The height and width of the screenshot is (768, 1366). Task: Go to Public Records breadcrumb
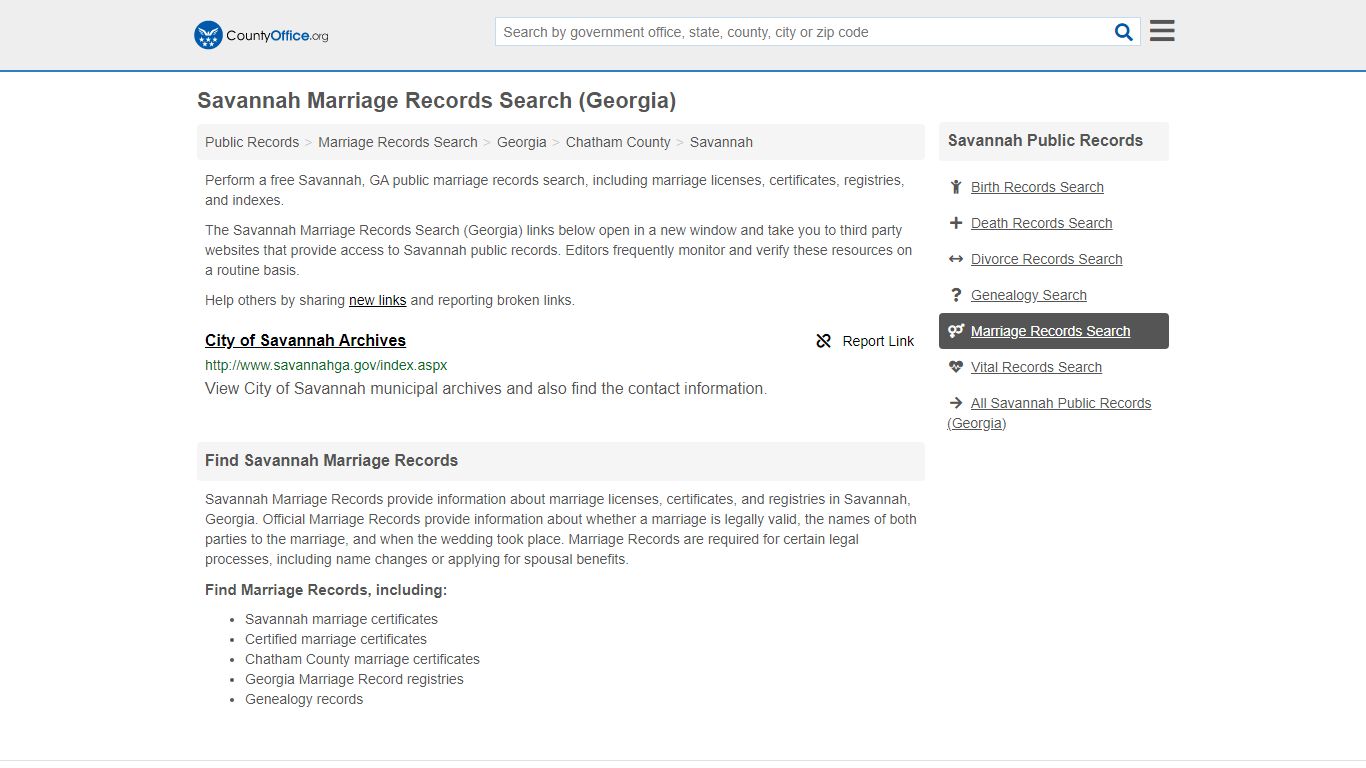tap(252, 142)
